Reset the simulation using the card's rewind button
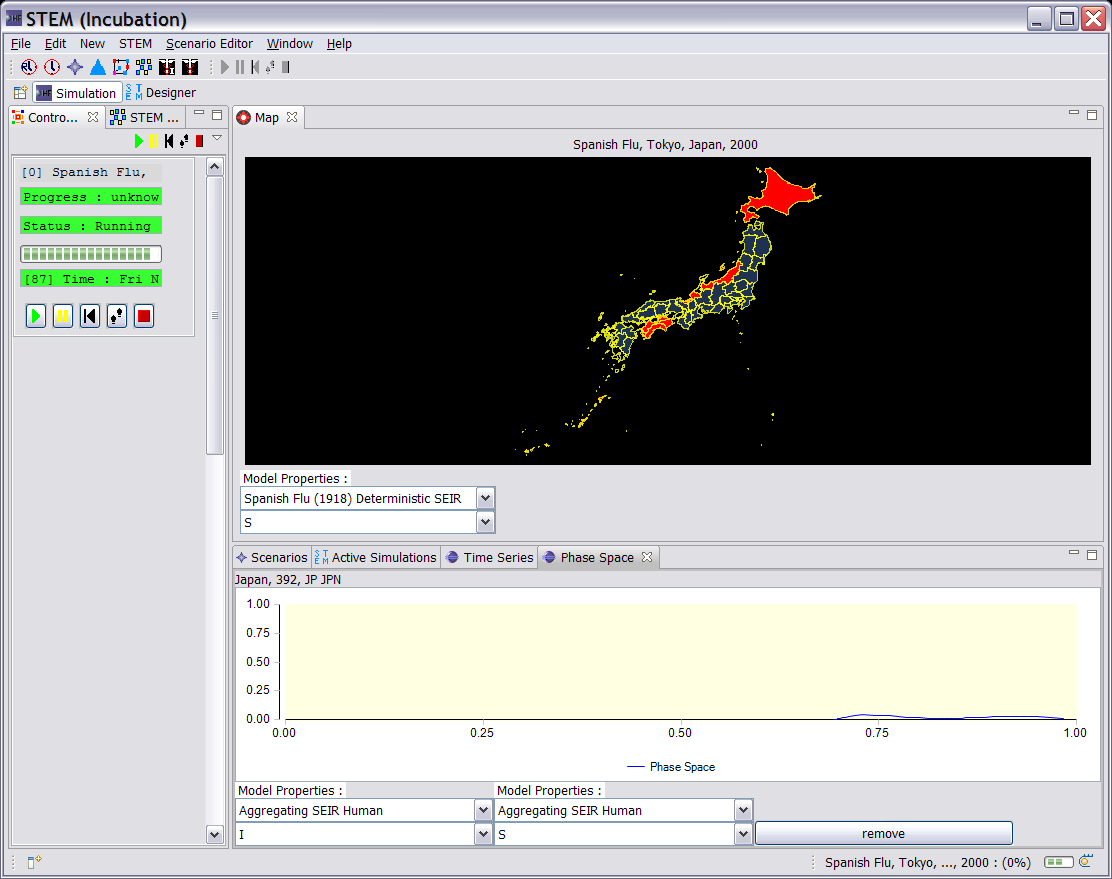The width and height of the screenshot is (1112, 879). click(x=90, y=316)
